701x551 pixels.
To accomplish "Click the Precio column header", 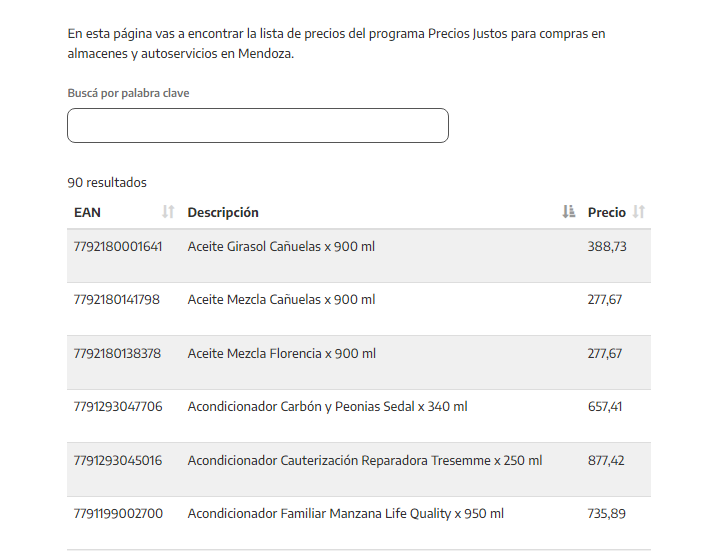I will (x=606, y=212).
